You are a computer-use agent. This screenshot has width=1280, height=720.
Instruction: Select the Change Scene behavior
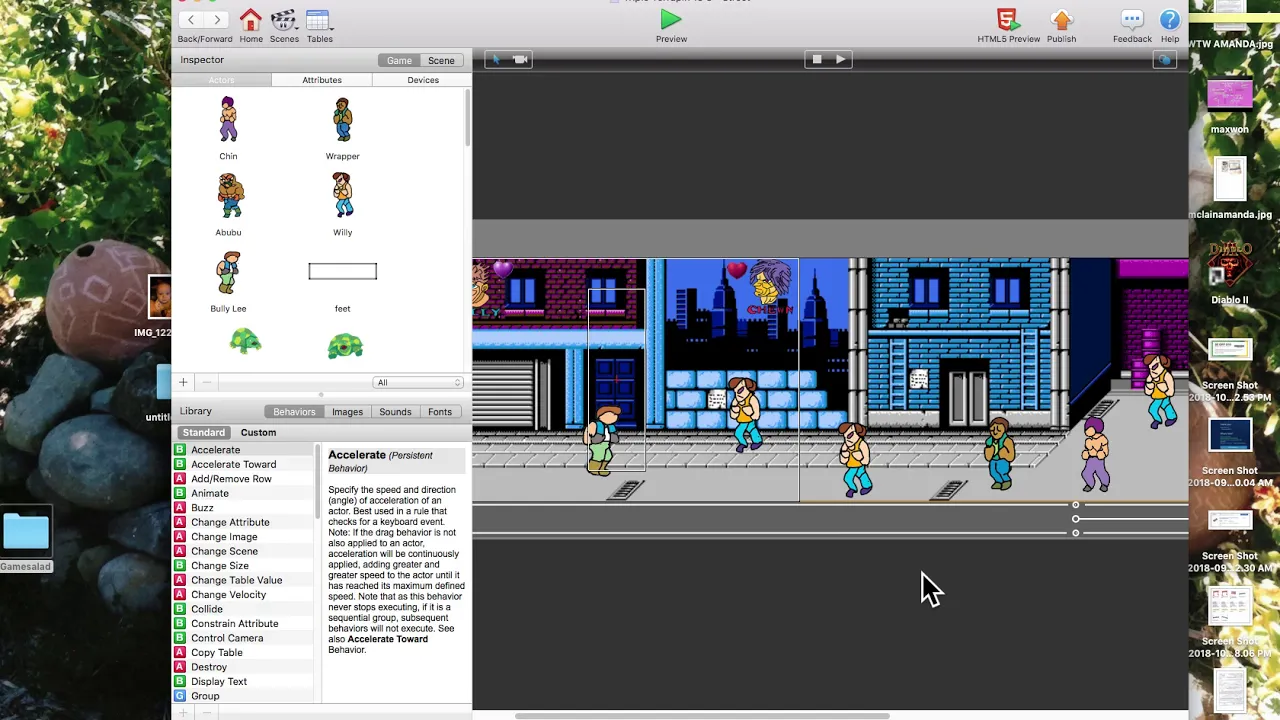pos(244,551)
